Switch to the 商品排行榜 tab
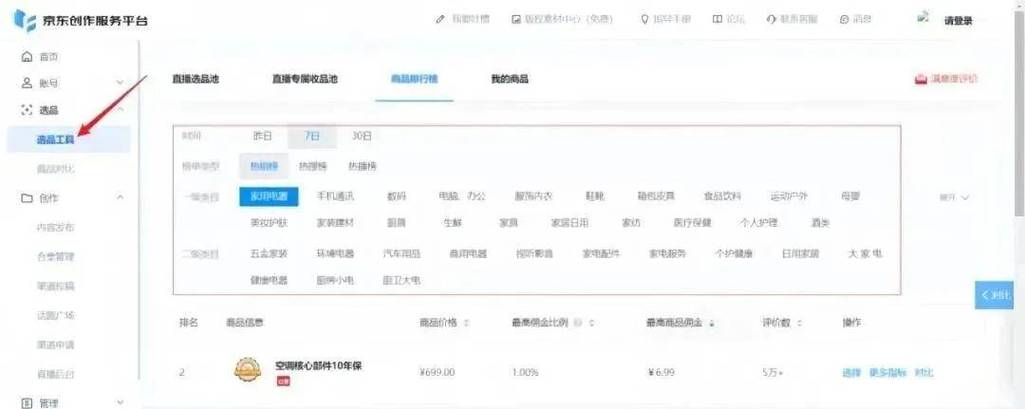Screen dimensions: 1025x409 [414, 79]
